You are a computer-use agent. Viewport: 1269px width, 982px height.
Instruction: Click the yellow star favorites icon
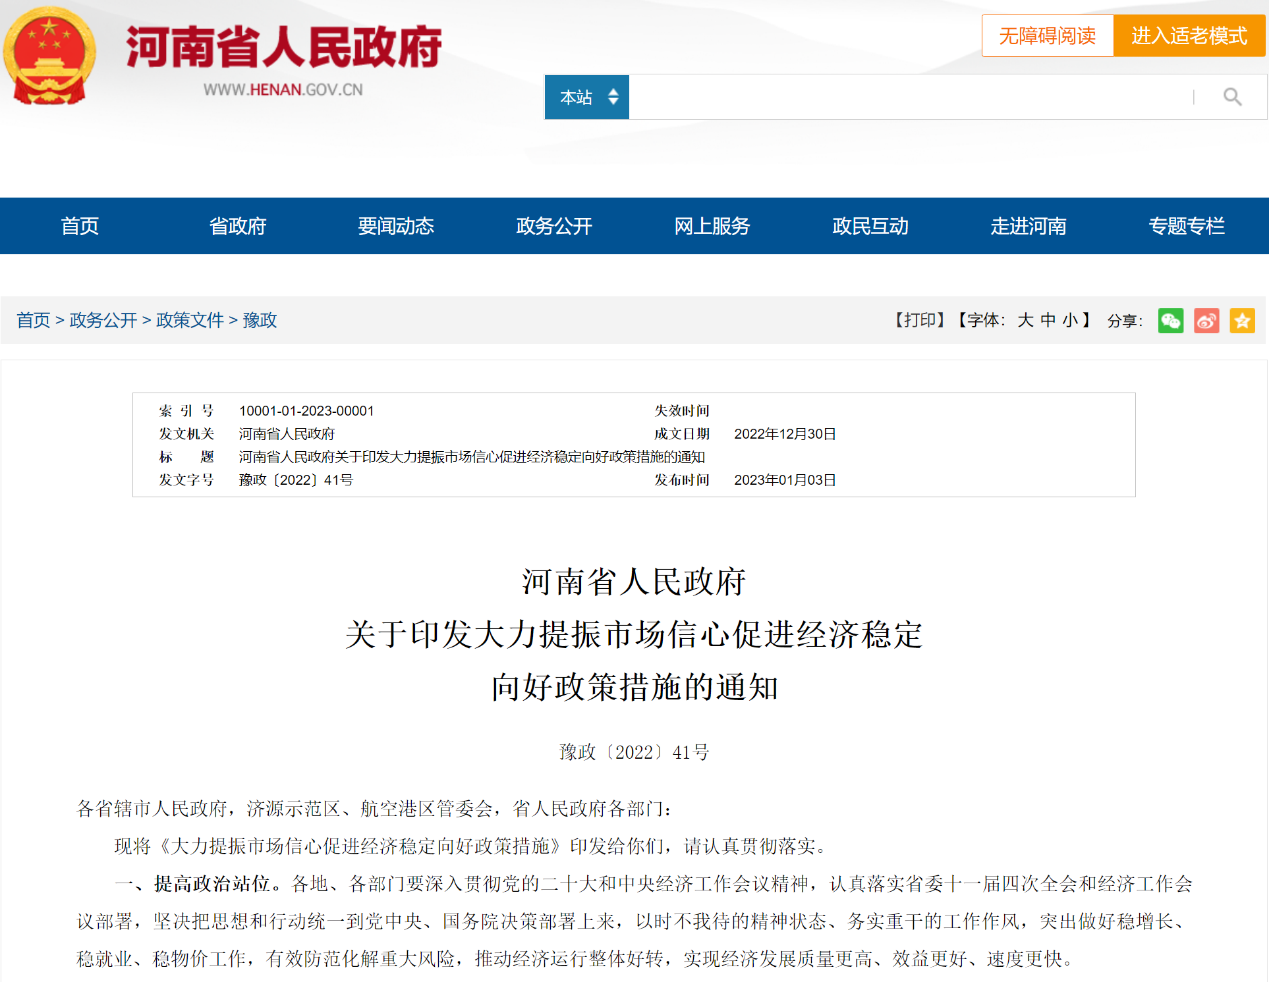(1242, 321)
